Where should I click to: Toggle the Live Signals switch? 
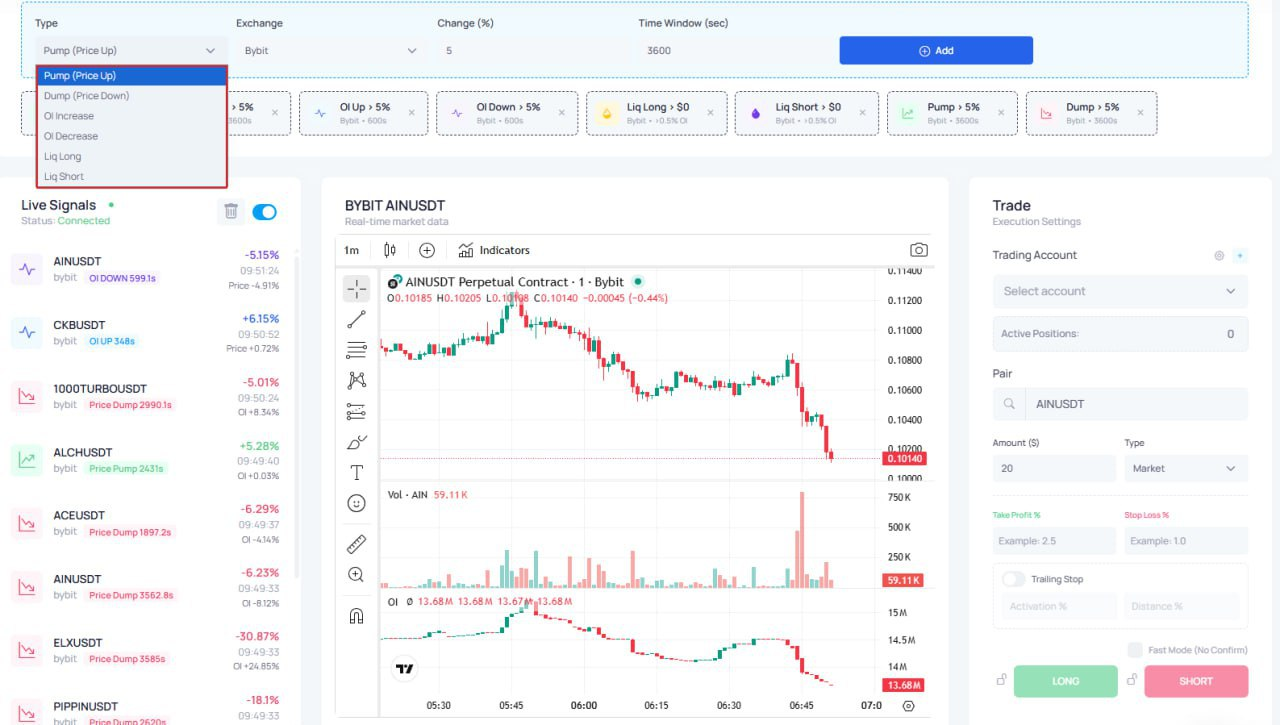coord(264,211)
